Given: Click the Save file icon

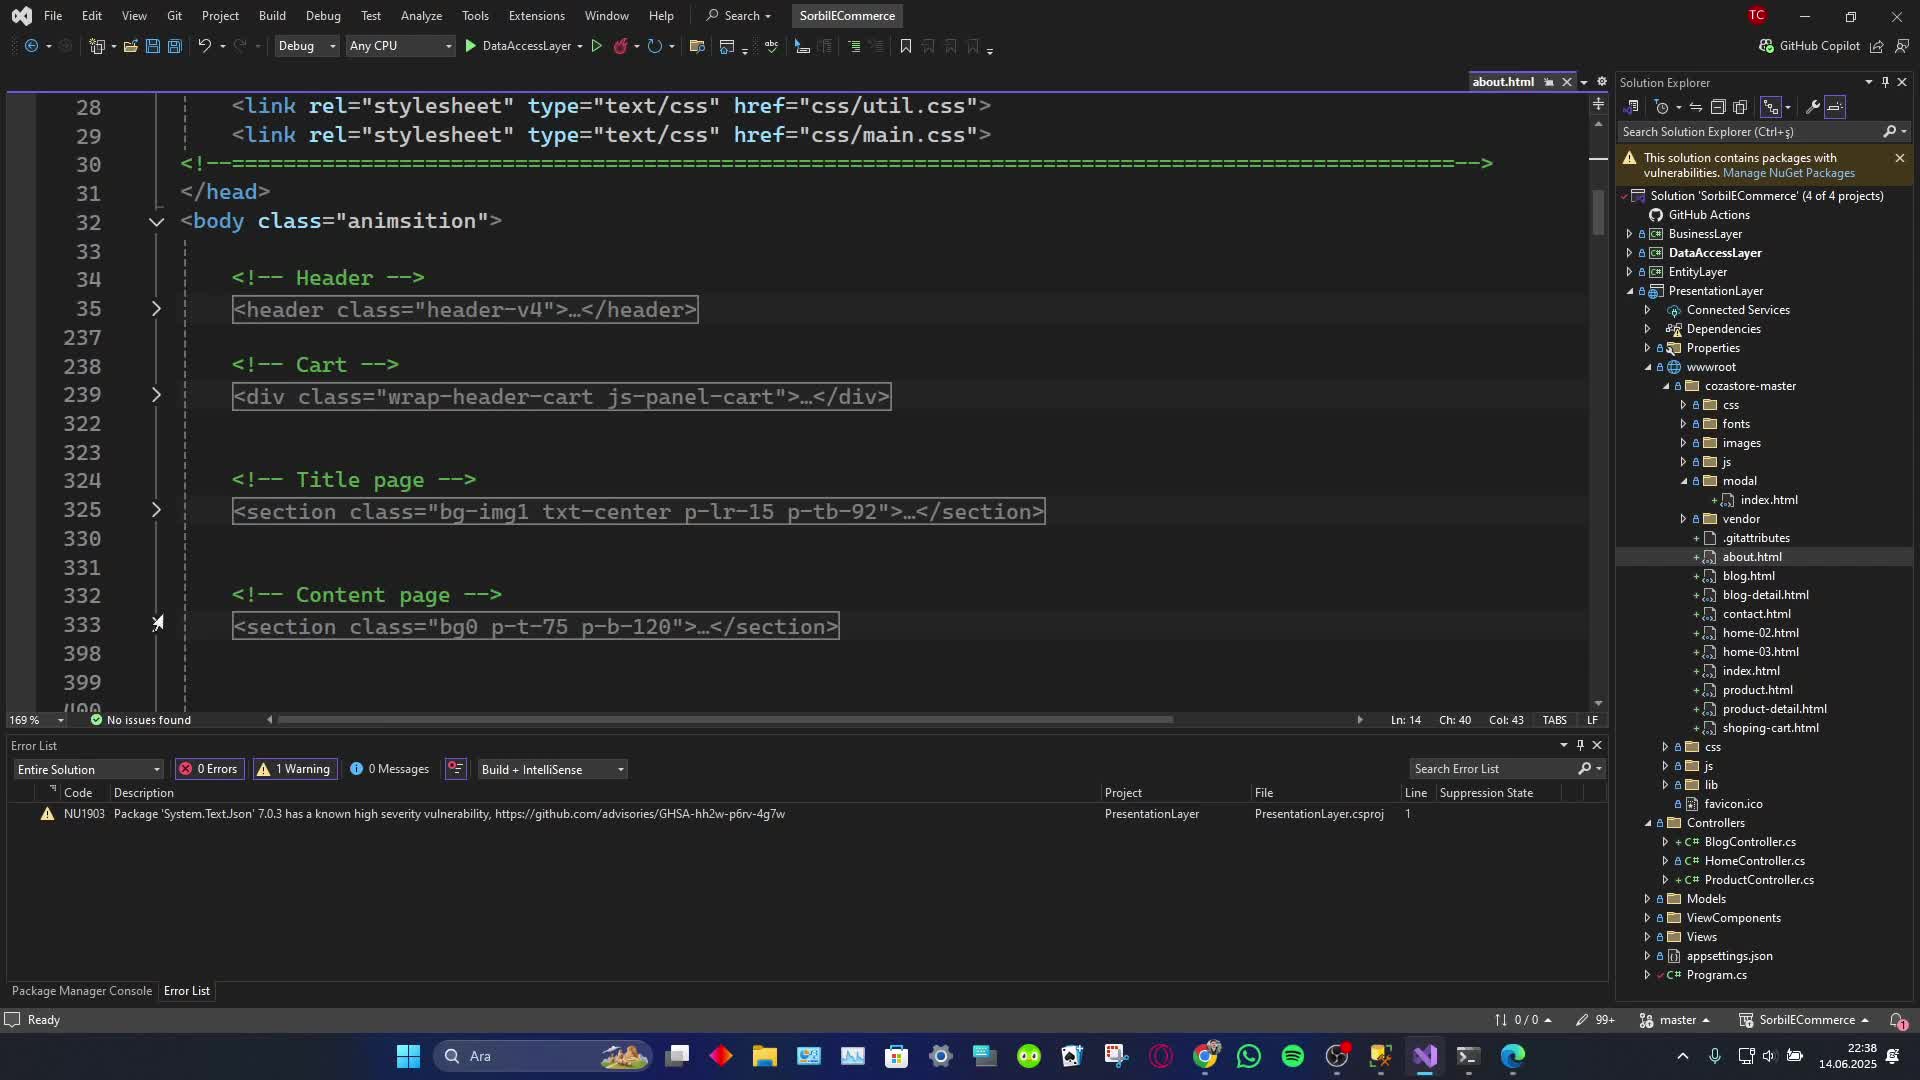Looking at the screenshot, I should [x=152, y=46].
